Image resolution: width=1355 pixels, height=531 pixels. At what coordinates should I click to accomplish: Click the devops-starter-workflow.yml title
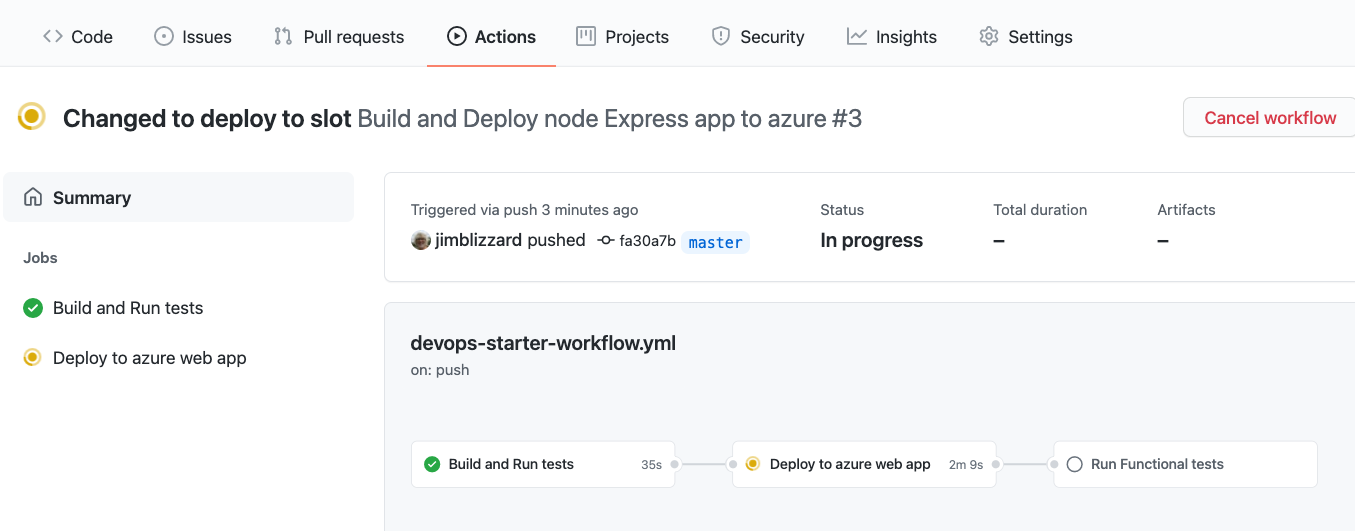click(x=543, y=343)
